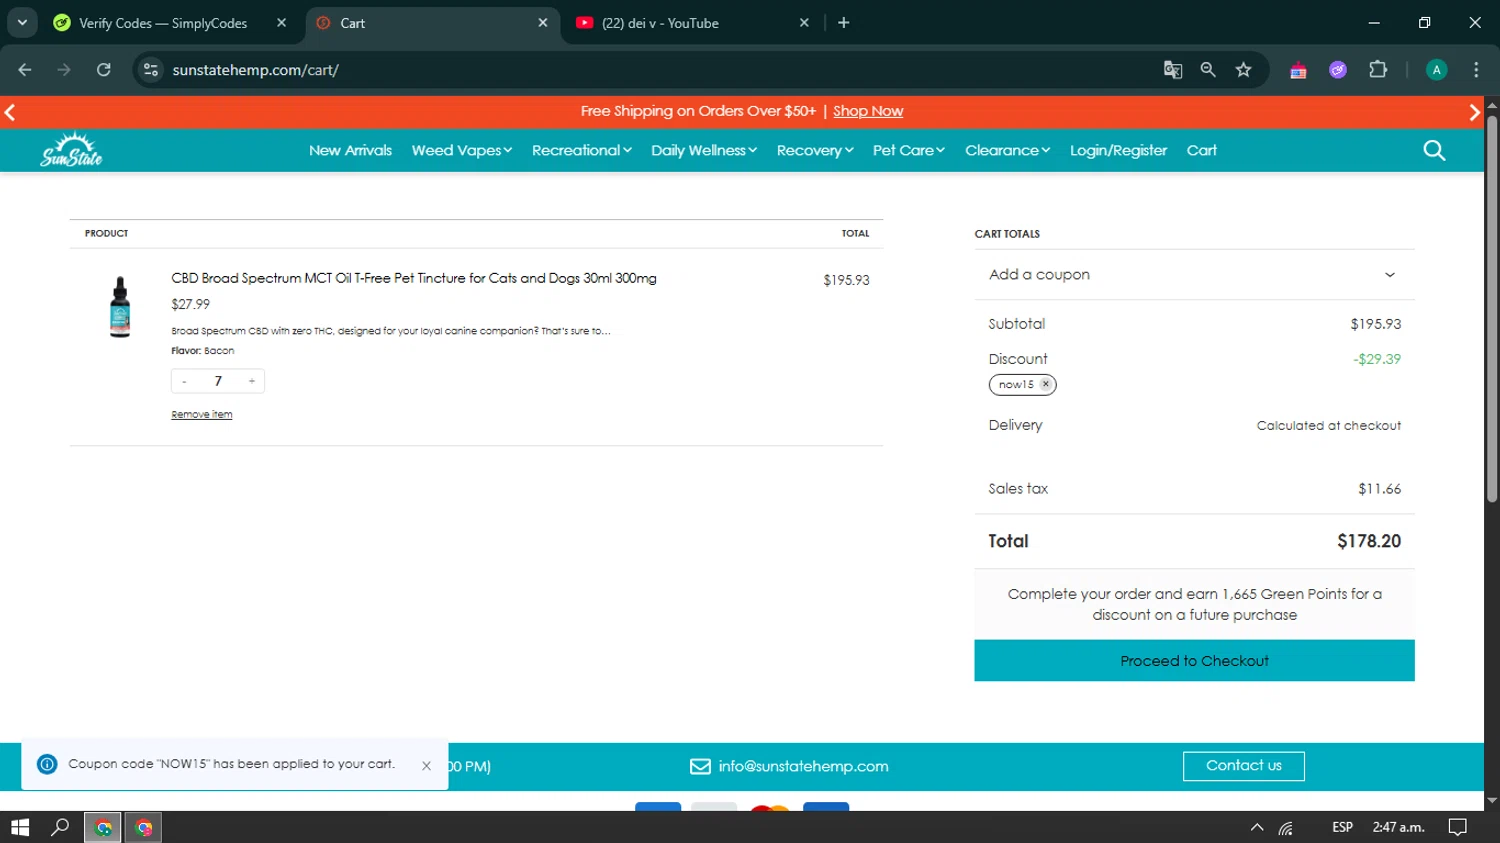Open Chrome three-dot menu

click(x=1476, y=70)
